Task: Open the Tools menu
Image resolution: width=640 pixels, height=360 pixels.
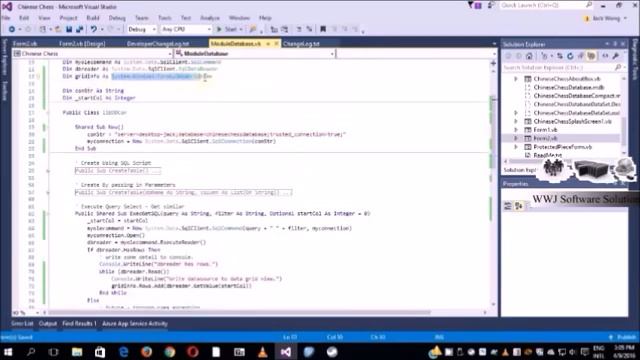Action: [164, 18]
